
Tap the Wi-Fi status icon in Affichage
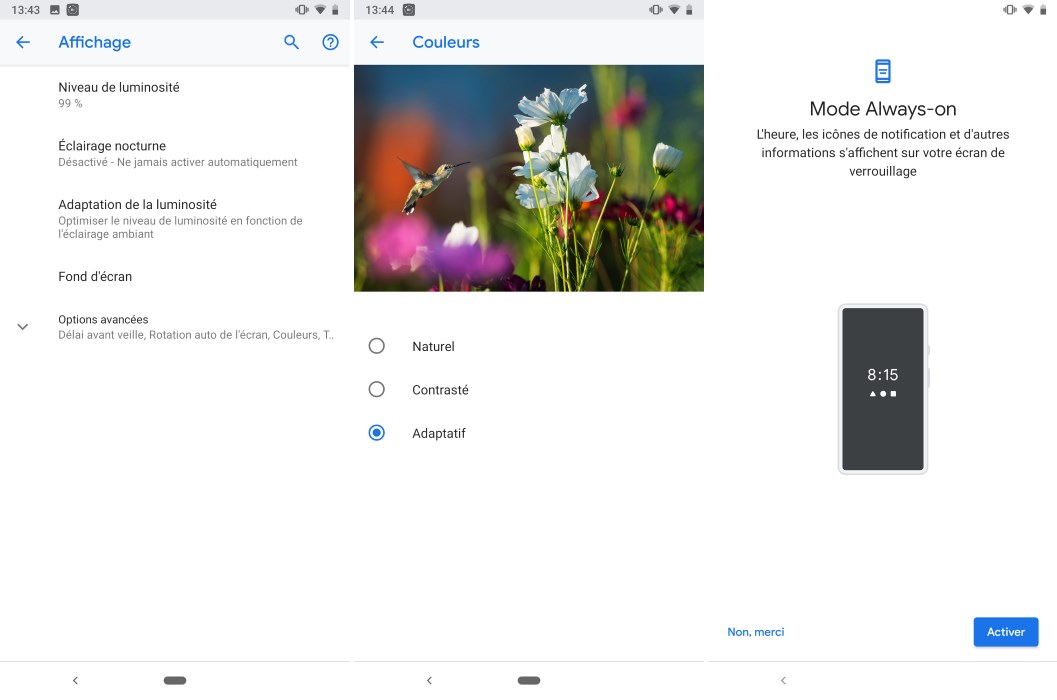coord(320,9)
